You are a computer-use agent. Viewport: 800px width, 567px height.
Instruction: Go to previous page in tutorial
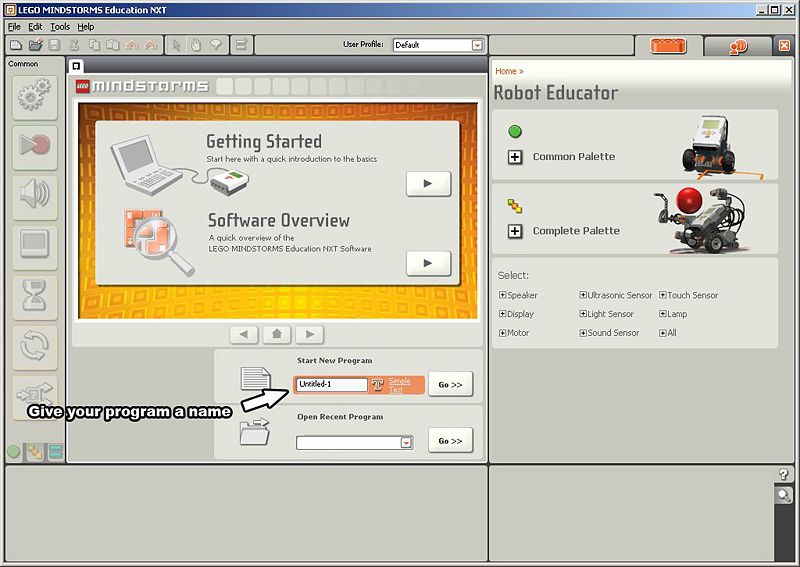click(244, 334)
